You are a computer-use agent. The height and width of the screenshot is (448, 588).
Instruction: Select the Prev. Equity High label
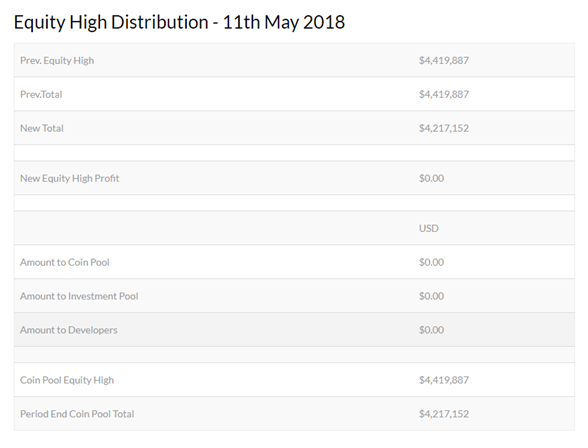pos(57,60)
